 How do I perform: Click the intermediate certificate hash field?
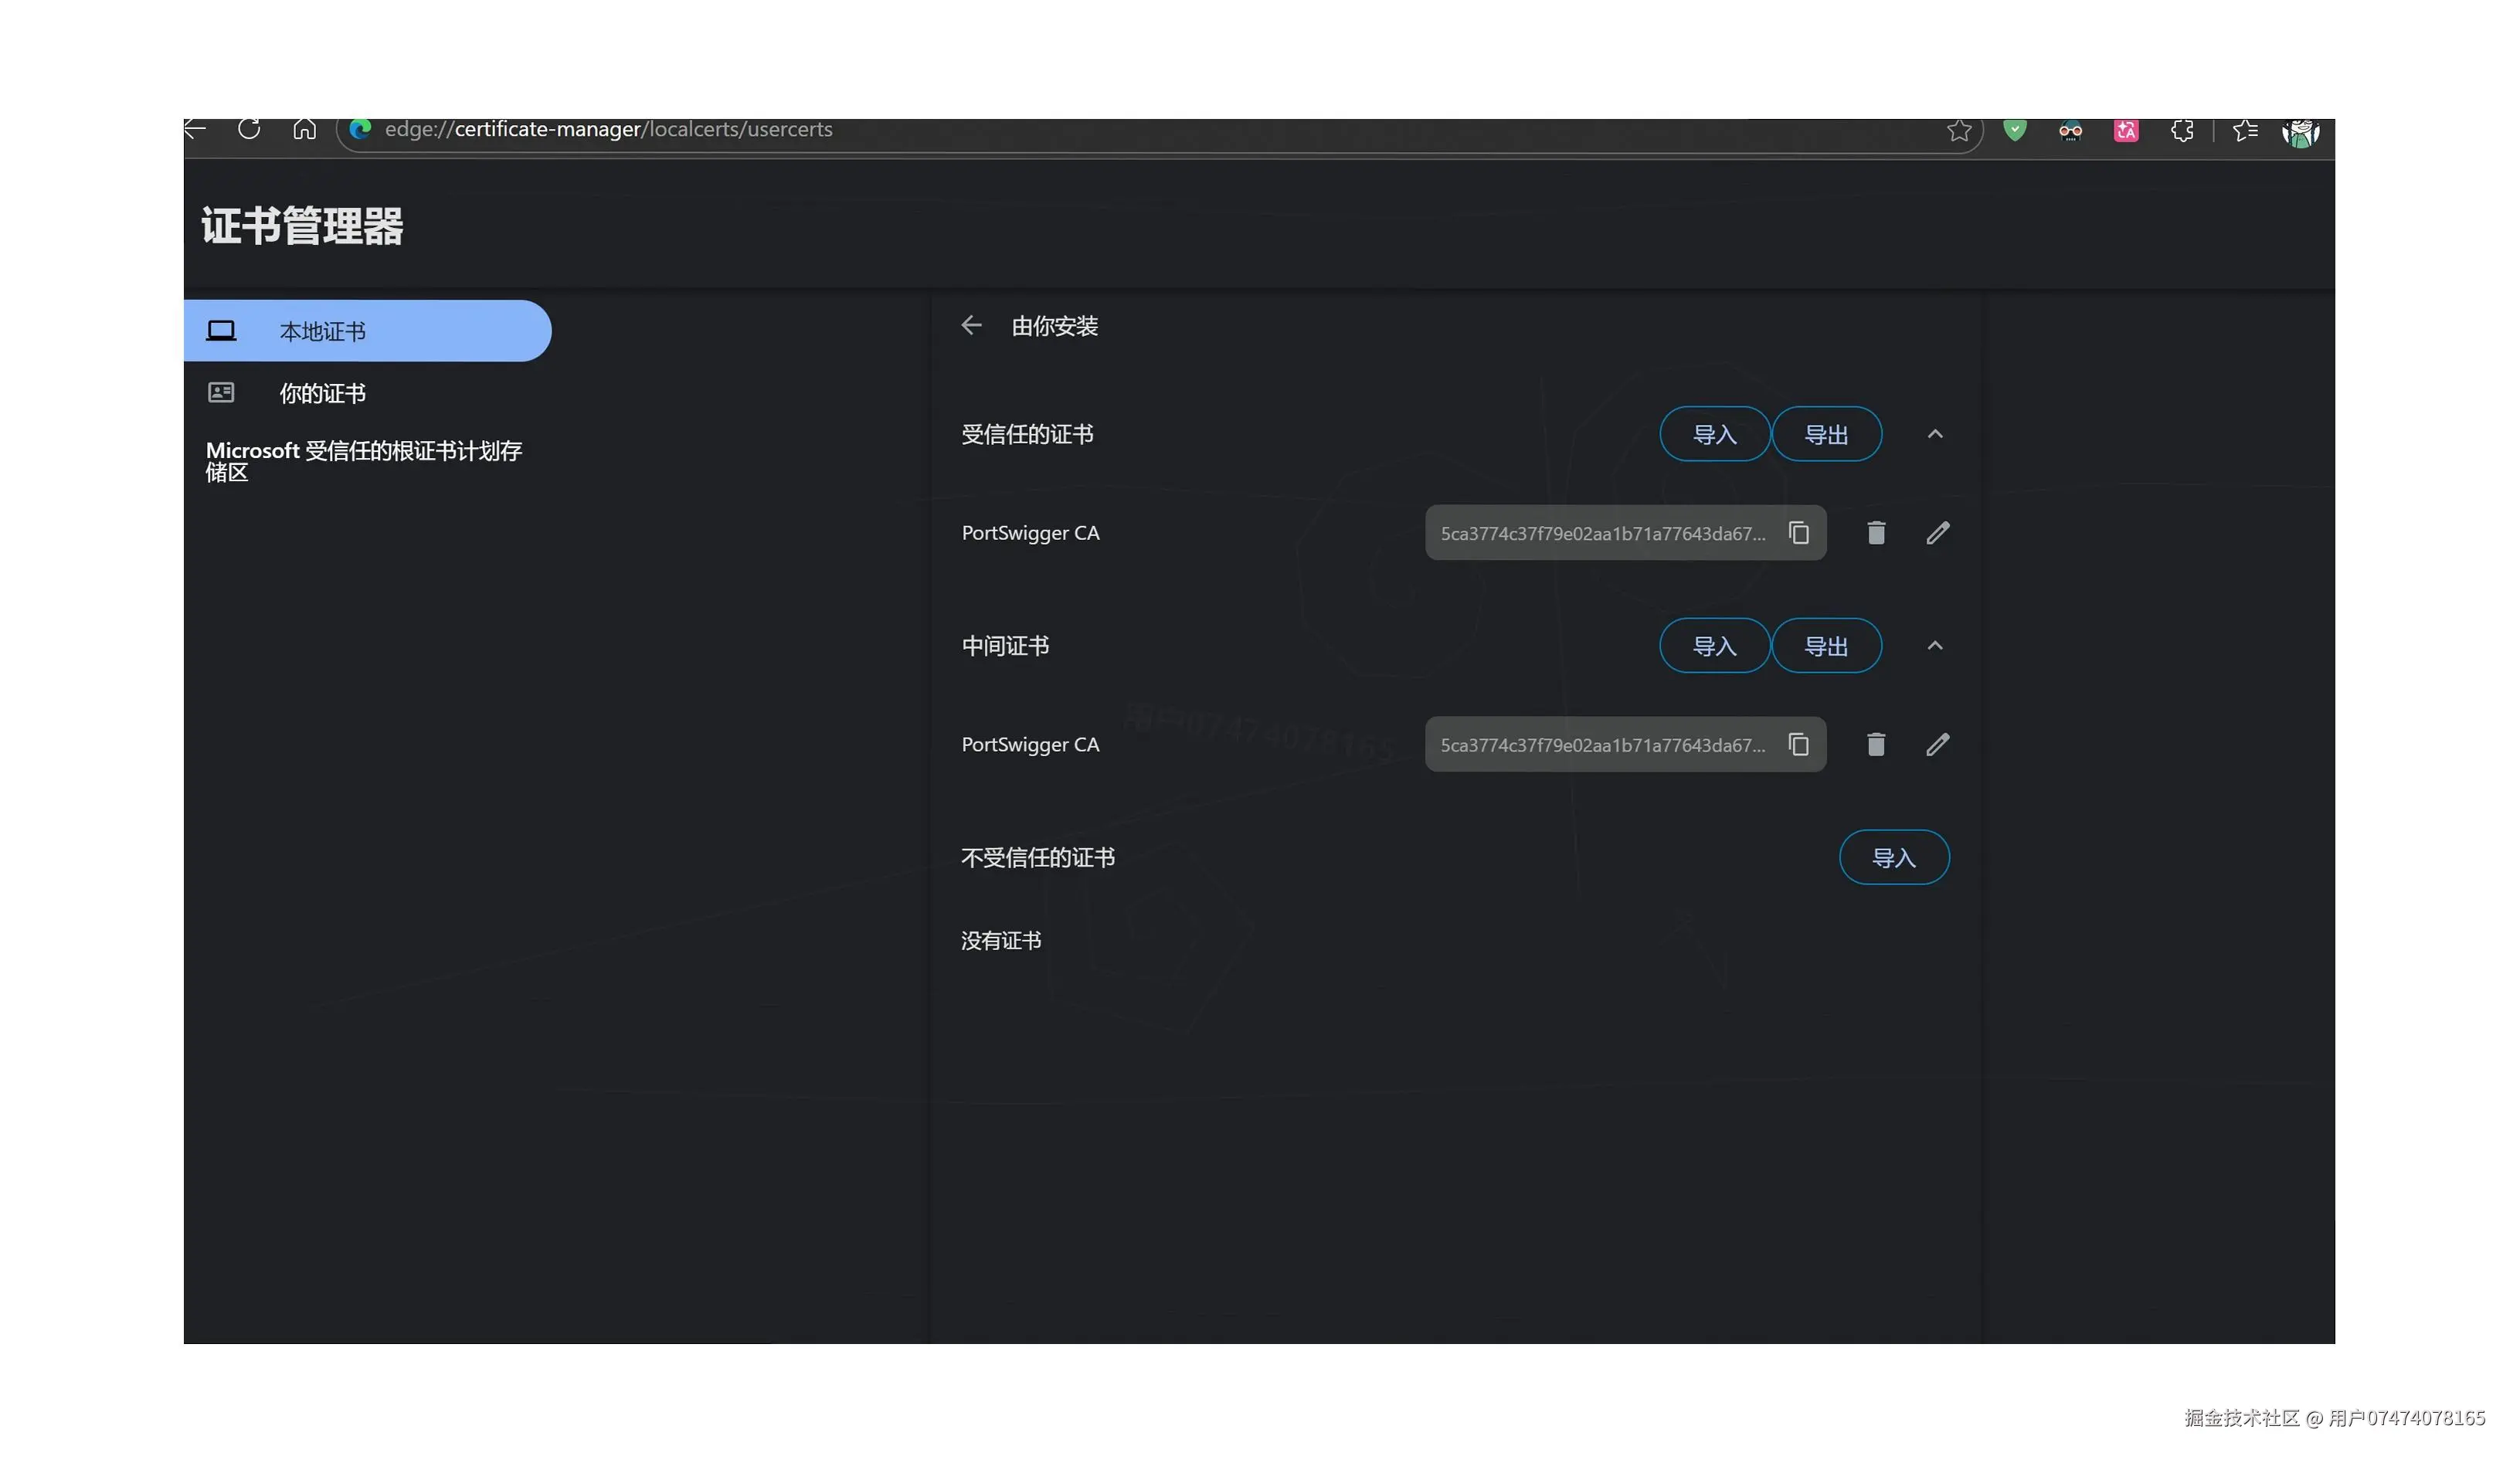point(1625,744)
